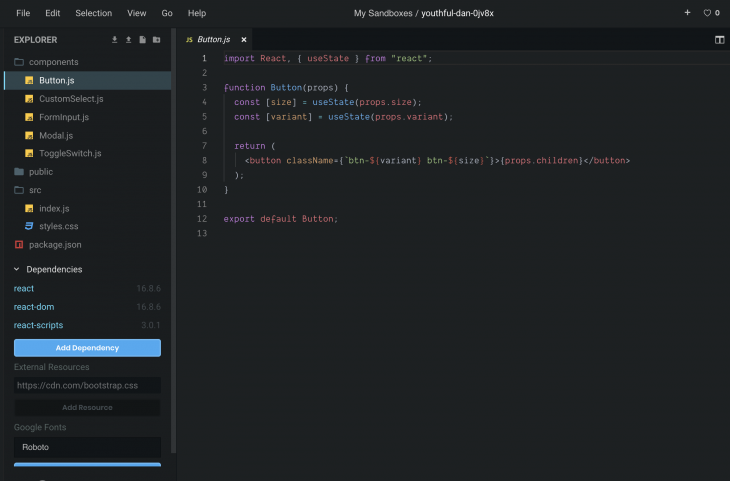This screenshot has height=481, width=730.
Task: Click the JS file icon beside Modal.js
Action: tap(29, 135)
